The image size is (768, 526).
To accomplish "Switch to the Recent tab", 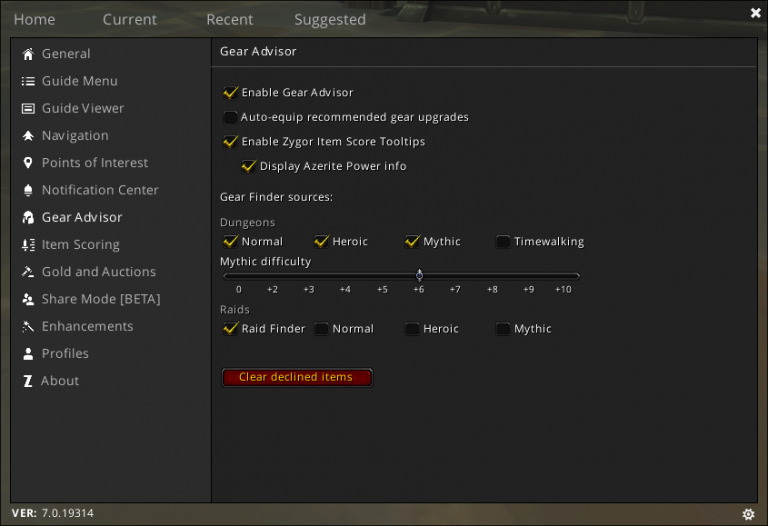I will (x=230, y=20).
